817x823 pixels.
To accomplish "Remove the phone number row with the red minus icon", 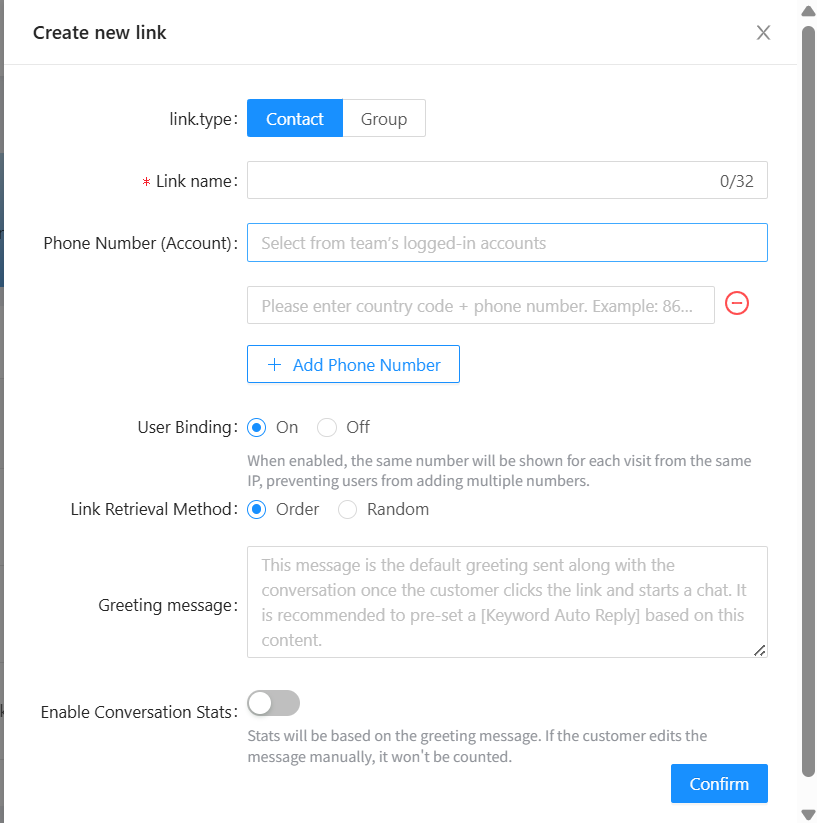I will (x=737, y=303).
